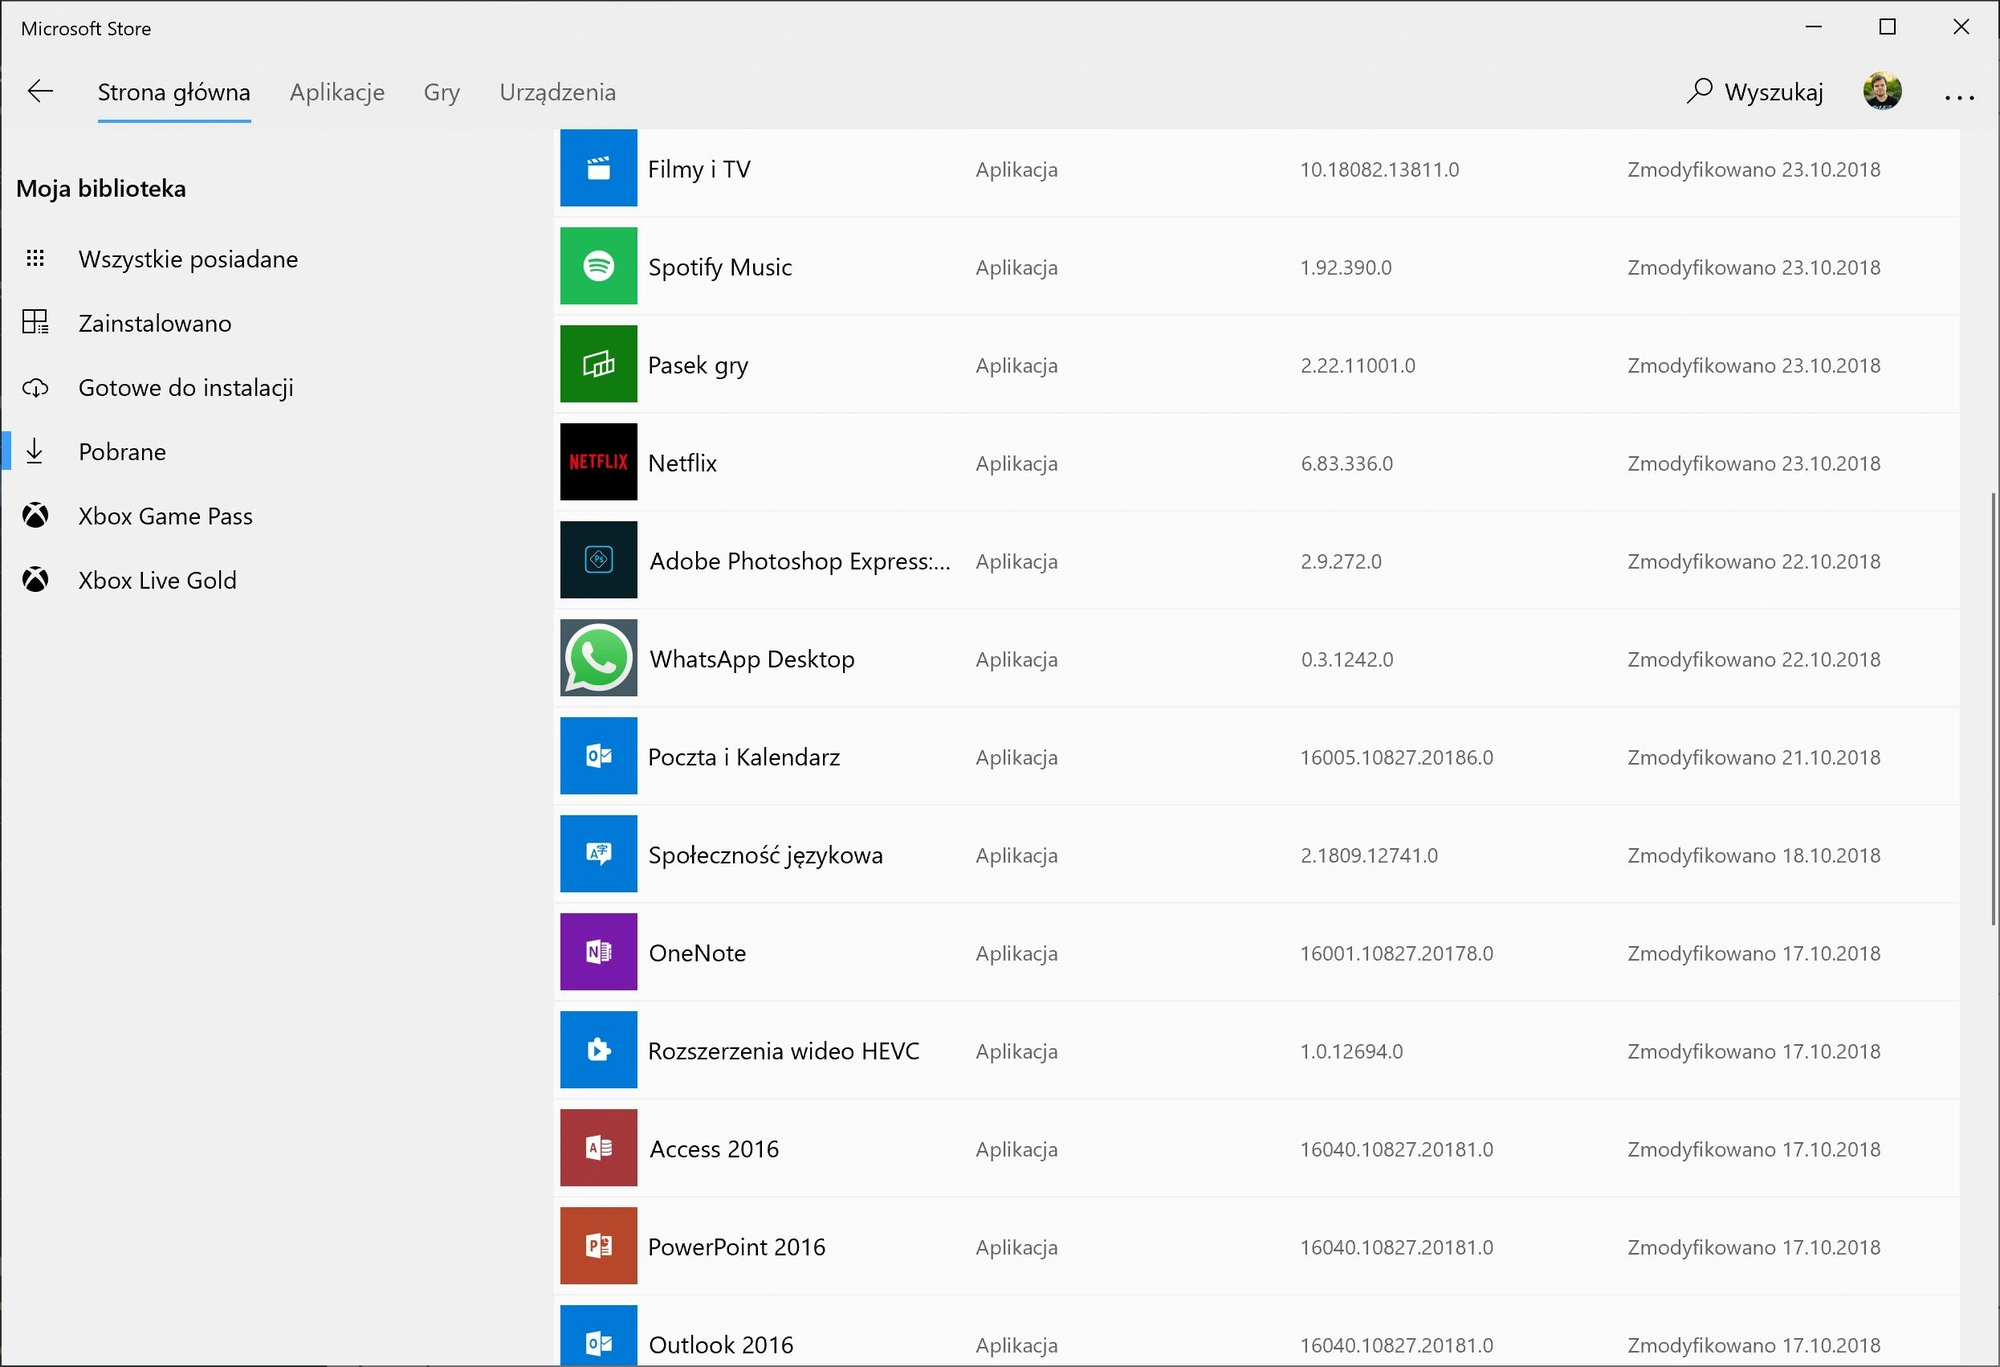
Task: Click the grid icon beside Wszystkie posiadane
Action: click(35, 259)
